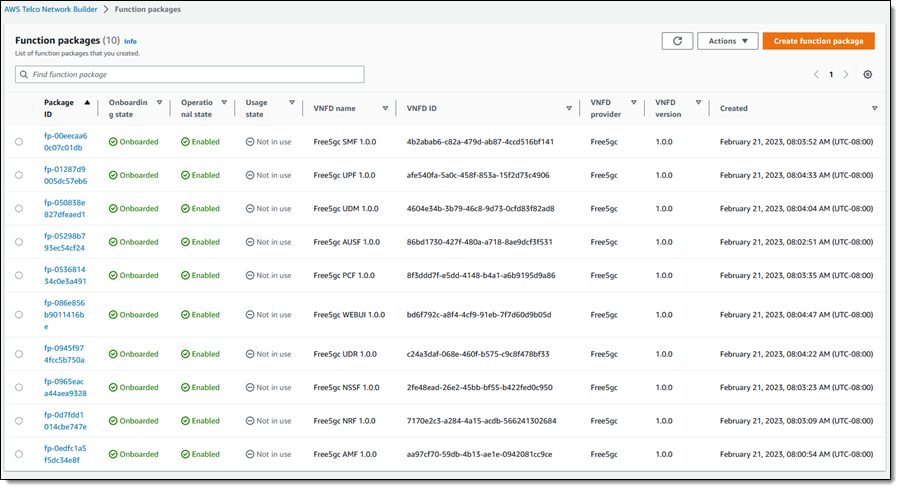Viewport: 901px width, 490px height.
Task: Open package fp-05298b793ec54cf24 link
Action: pyautogui.click(x=64, y=242)
